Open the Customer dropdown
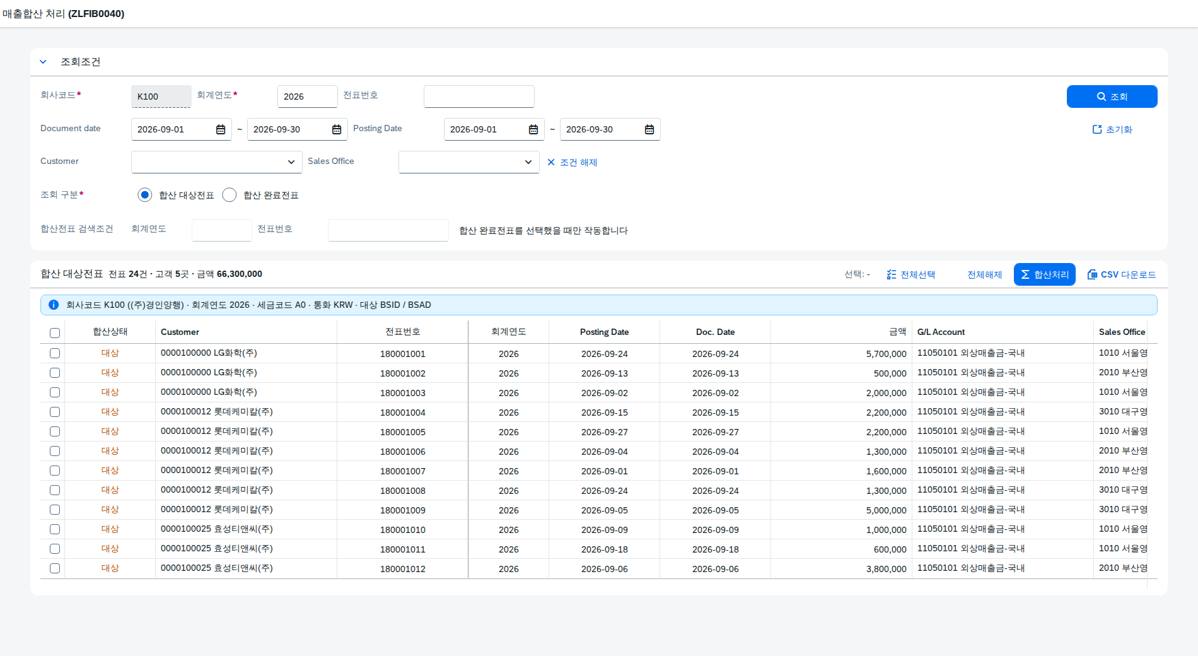 (x=216, y=162)
